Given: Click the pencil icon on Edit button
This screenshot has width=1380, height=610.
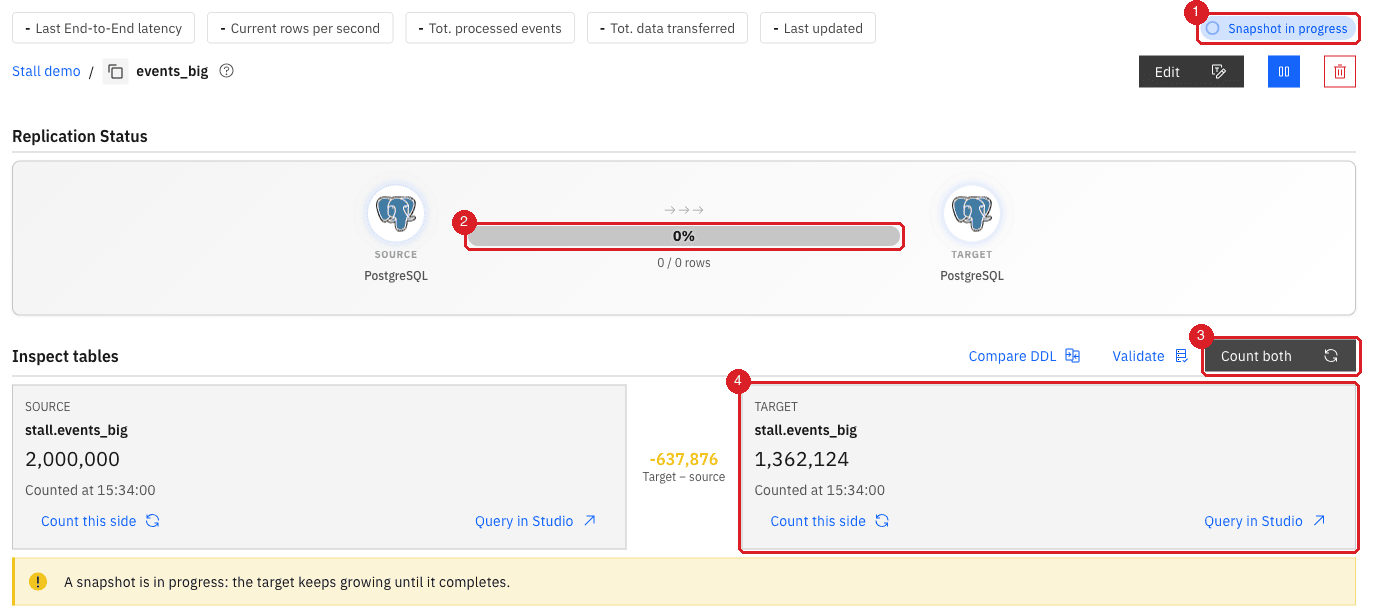Looking at the screenshot, I should coord(1218,72).
